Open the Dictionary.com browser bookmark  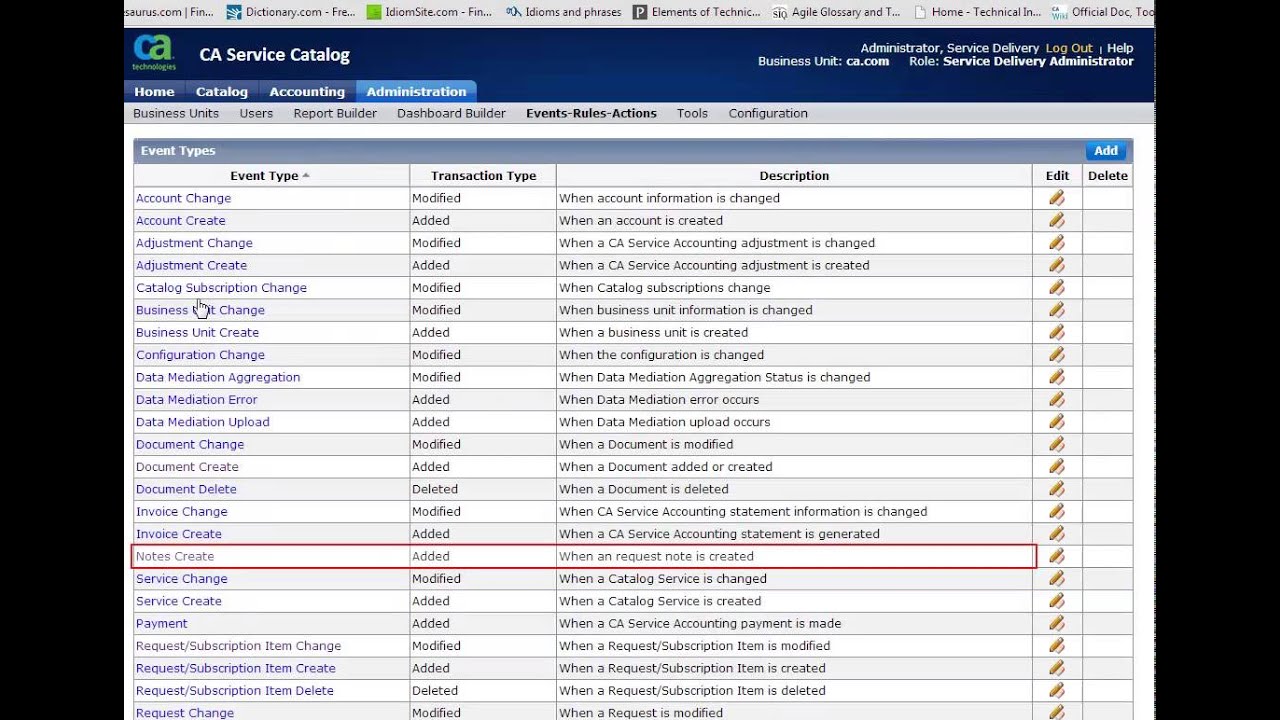coord(291,12)
